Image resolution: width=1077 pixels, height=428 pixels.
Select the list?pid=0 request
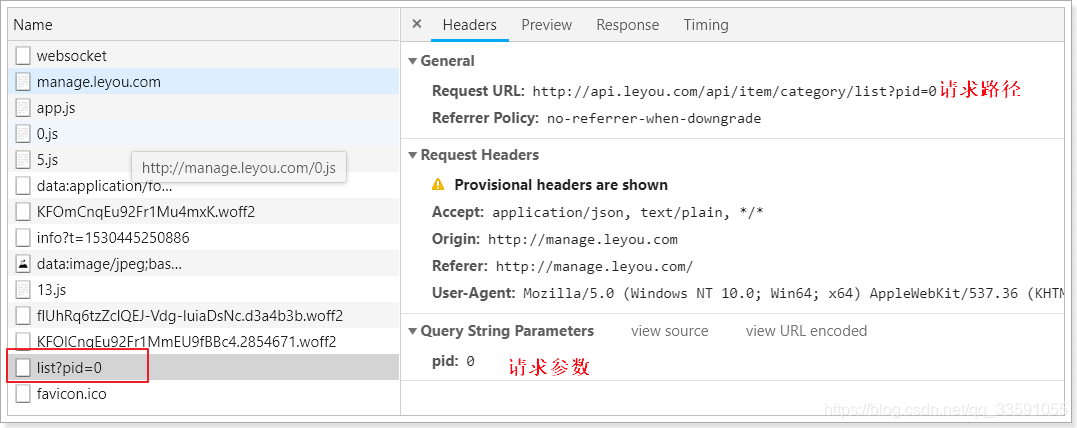(x=70, y=368)
